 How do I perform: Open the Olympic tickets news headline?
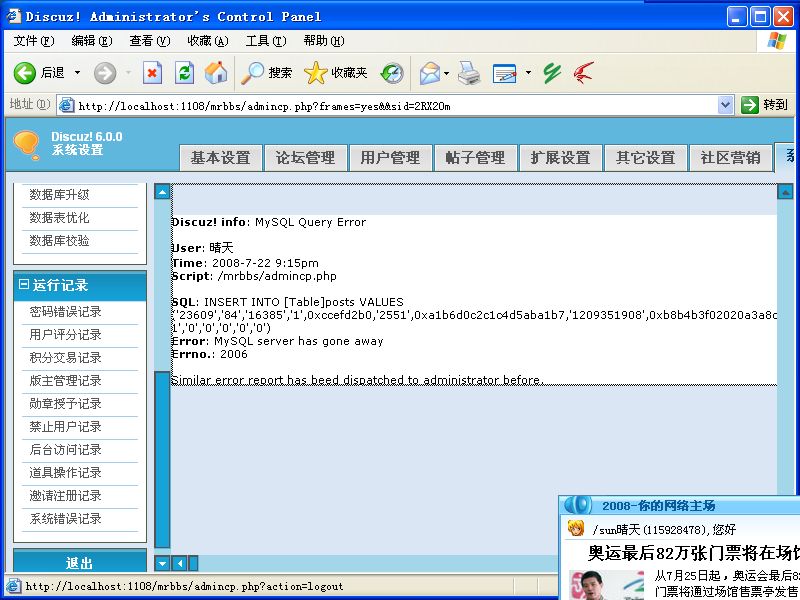693,553
